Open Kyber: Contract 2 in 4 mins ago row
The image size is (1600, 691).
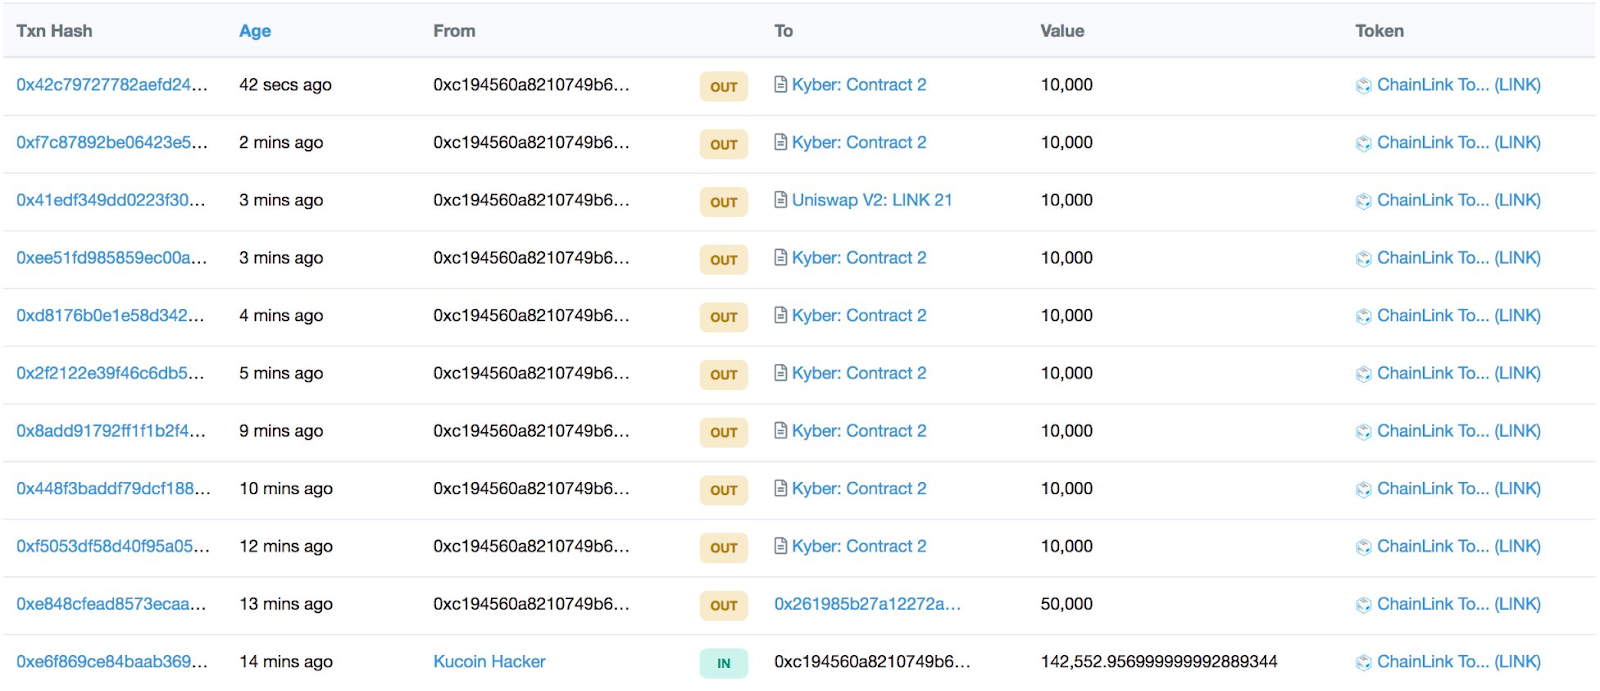(859, 316)
